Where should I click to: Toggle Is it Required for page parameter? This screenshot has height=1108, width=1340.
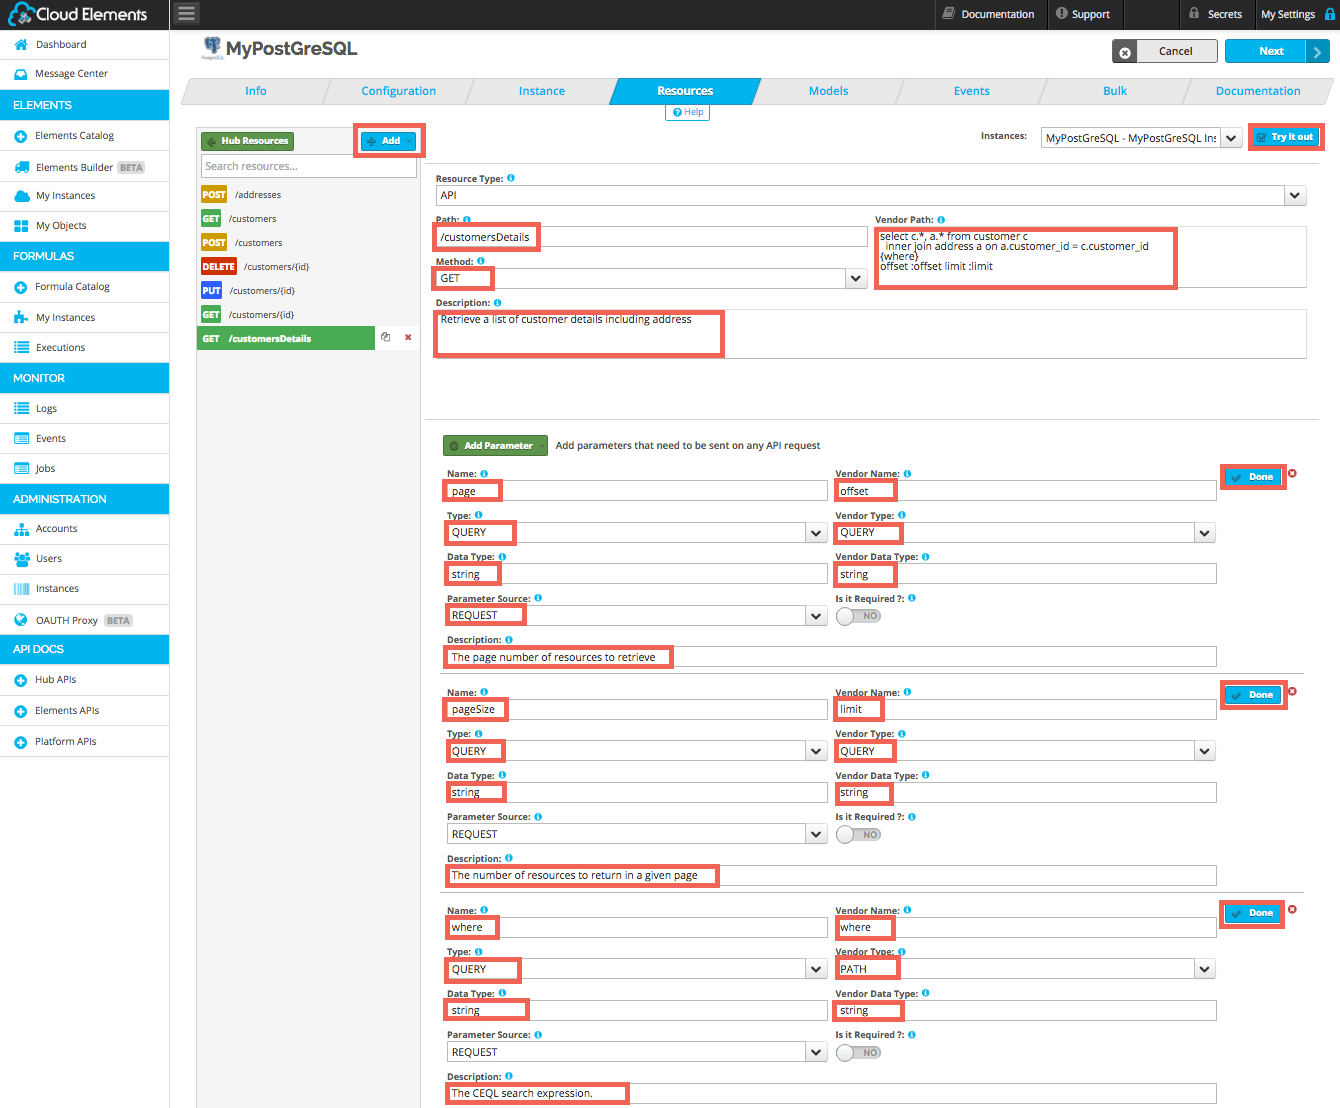click(858, 616)
